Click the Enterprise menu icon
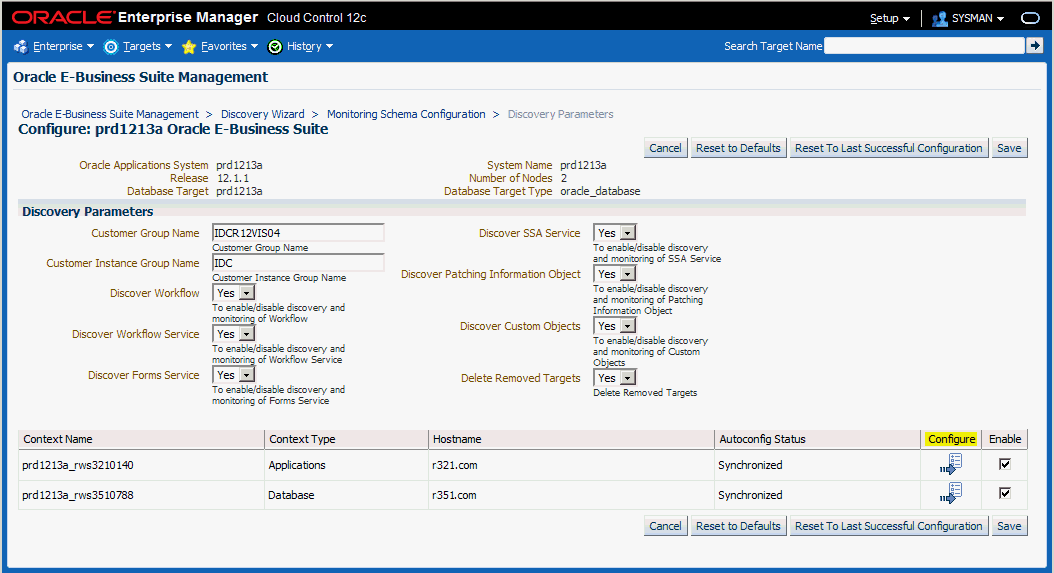This screenshot has width=1054, height=573. coord(21,46)
